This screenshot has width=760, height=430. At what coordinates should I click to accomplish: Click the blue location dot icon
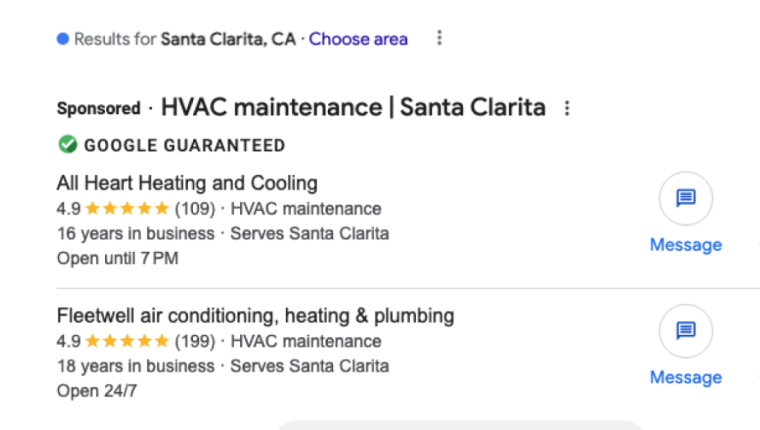click(63, 40)
